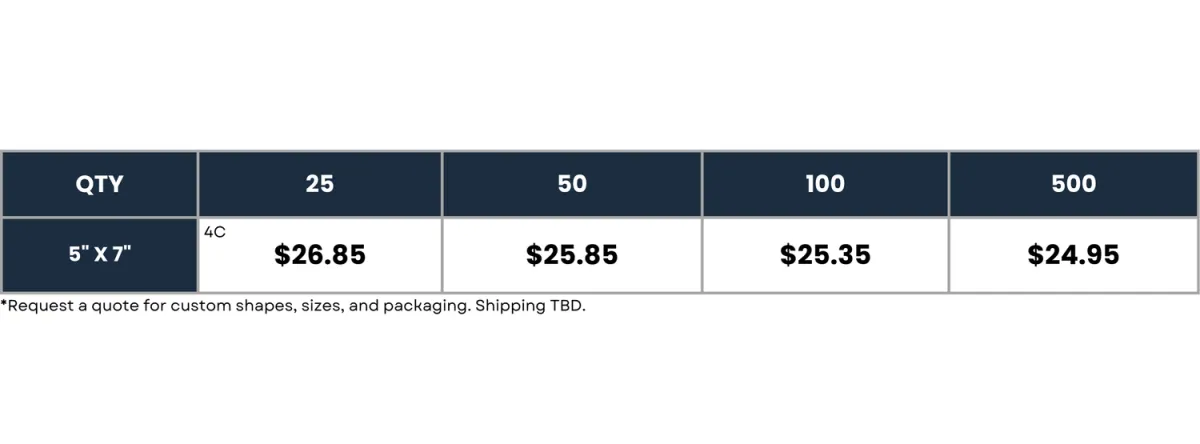This screenshot has height=444, width=1200.
Task: Click the 100 quantity column header
Action: [825, 184]
